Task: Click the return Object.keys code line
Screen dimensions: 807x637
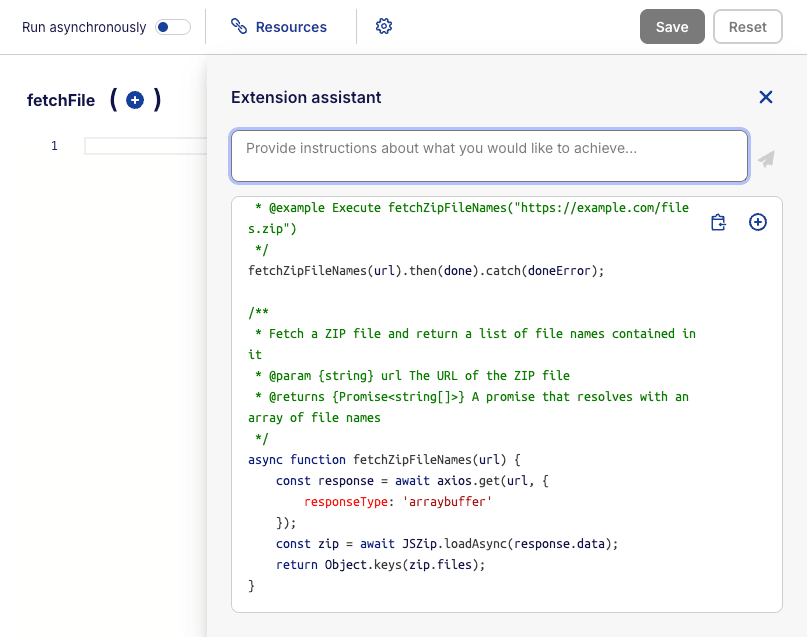Action: [380, 565]
